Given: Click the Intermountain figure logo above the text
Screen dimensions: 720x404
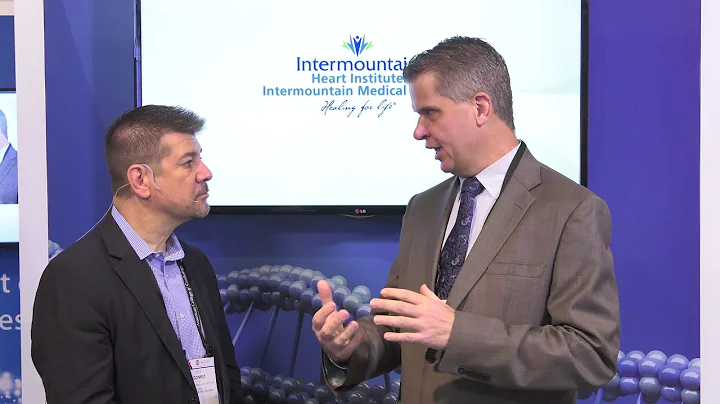Looking at the screenshot, I should tap(357, 45).
